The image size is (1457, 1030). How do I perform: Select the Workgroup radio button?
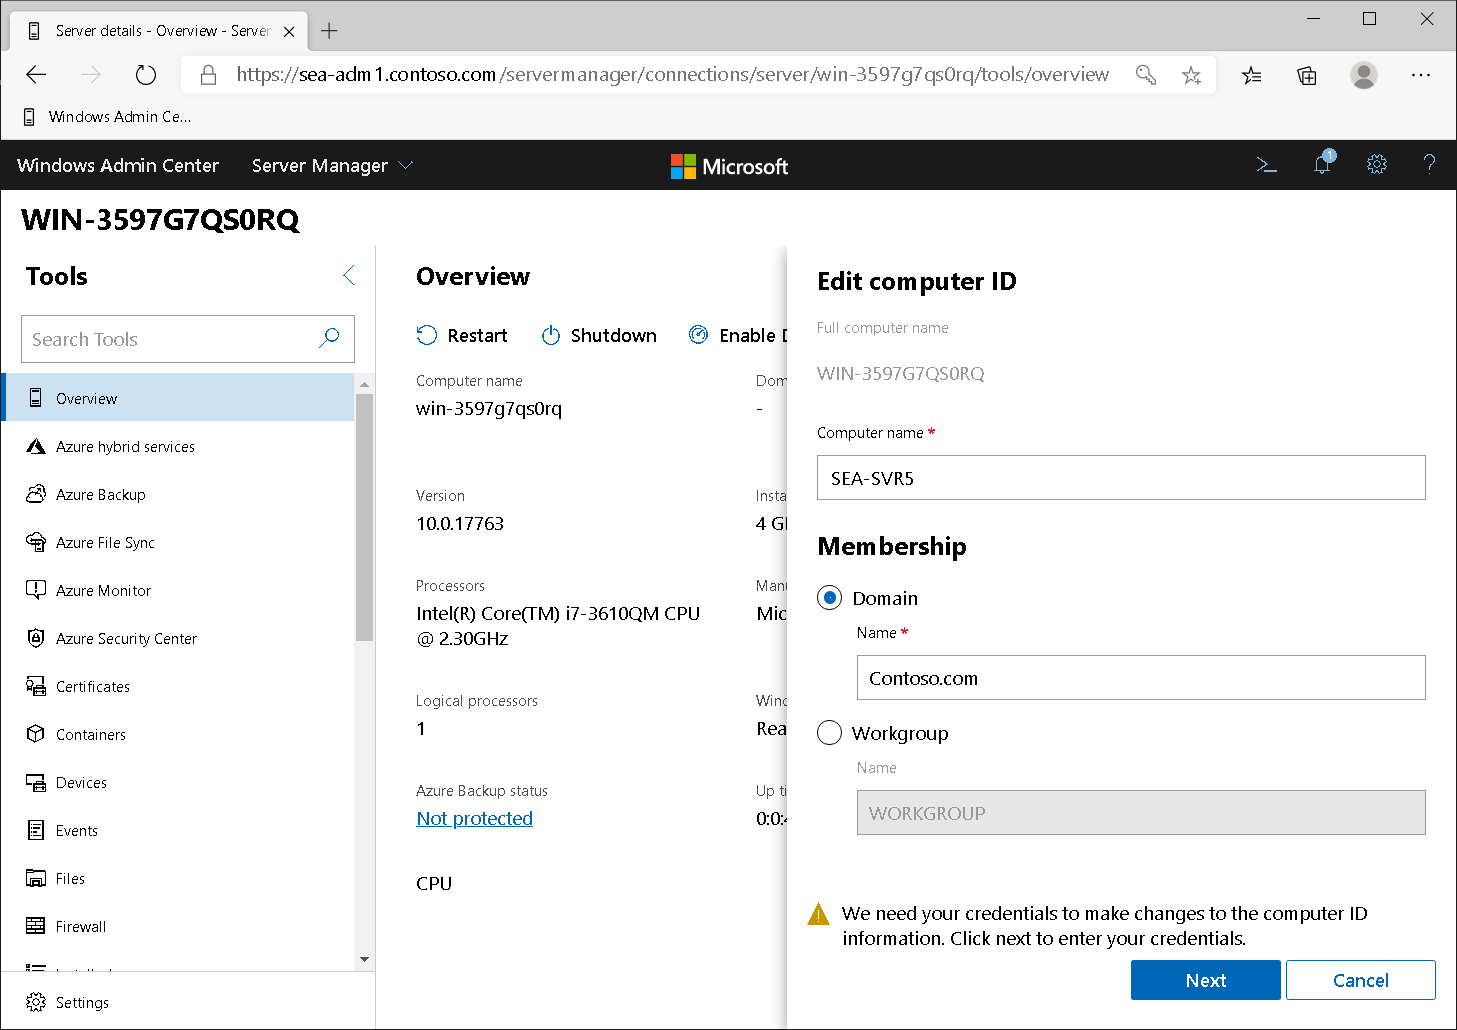tap(830, 733)
